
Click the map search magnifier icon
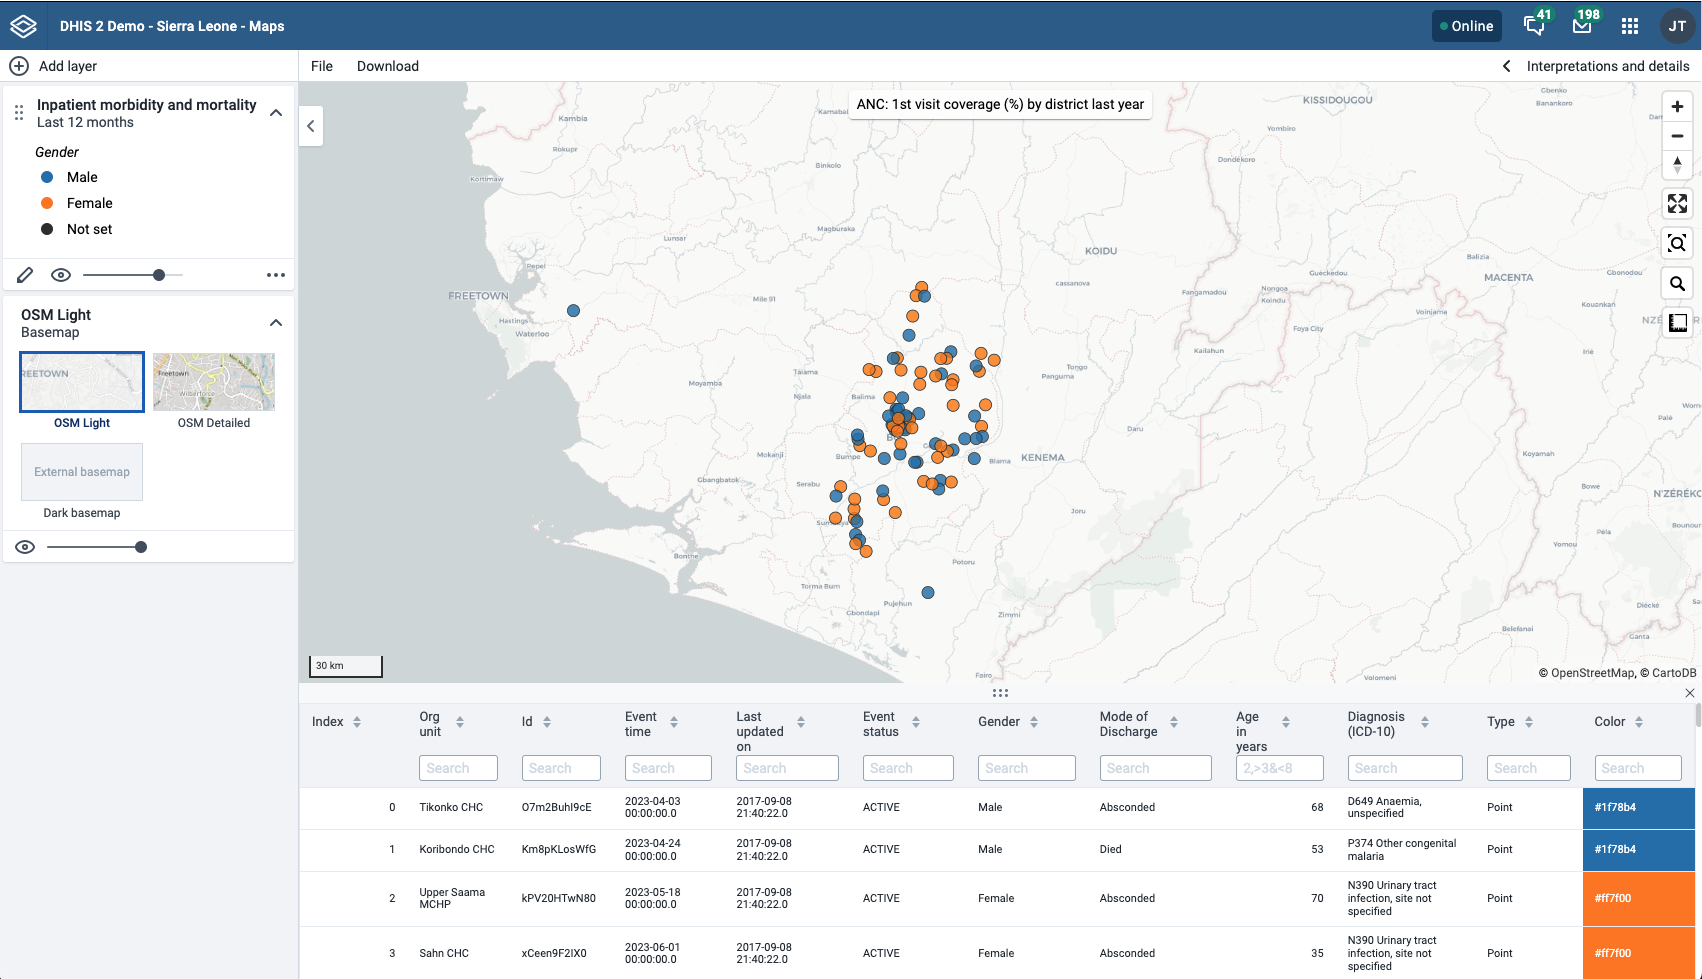[1678, 283]
